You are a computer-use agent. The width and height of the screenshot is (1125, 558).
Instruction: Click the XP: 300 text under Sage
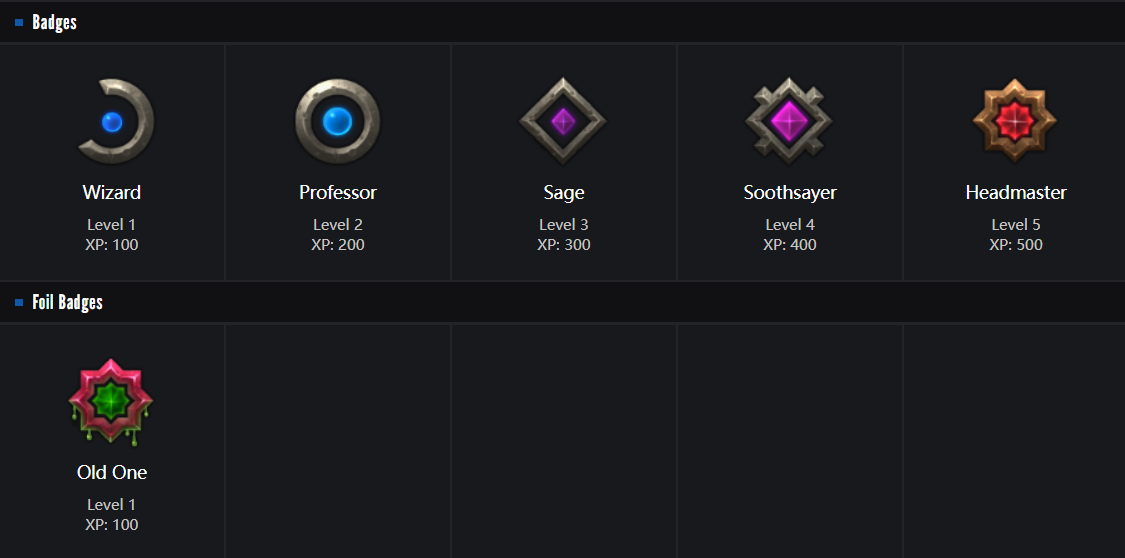tap(564, 245)
